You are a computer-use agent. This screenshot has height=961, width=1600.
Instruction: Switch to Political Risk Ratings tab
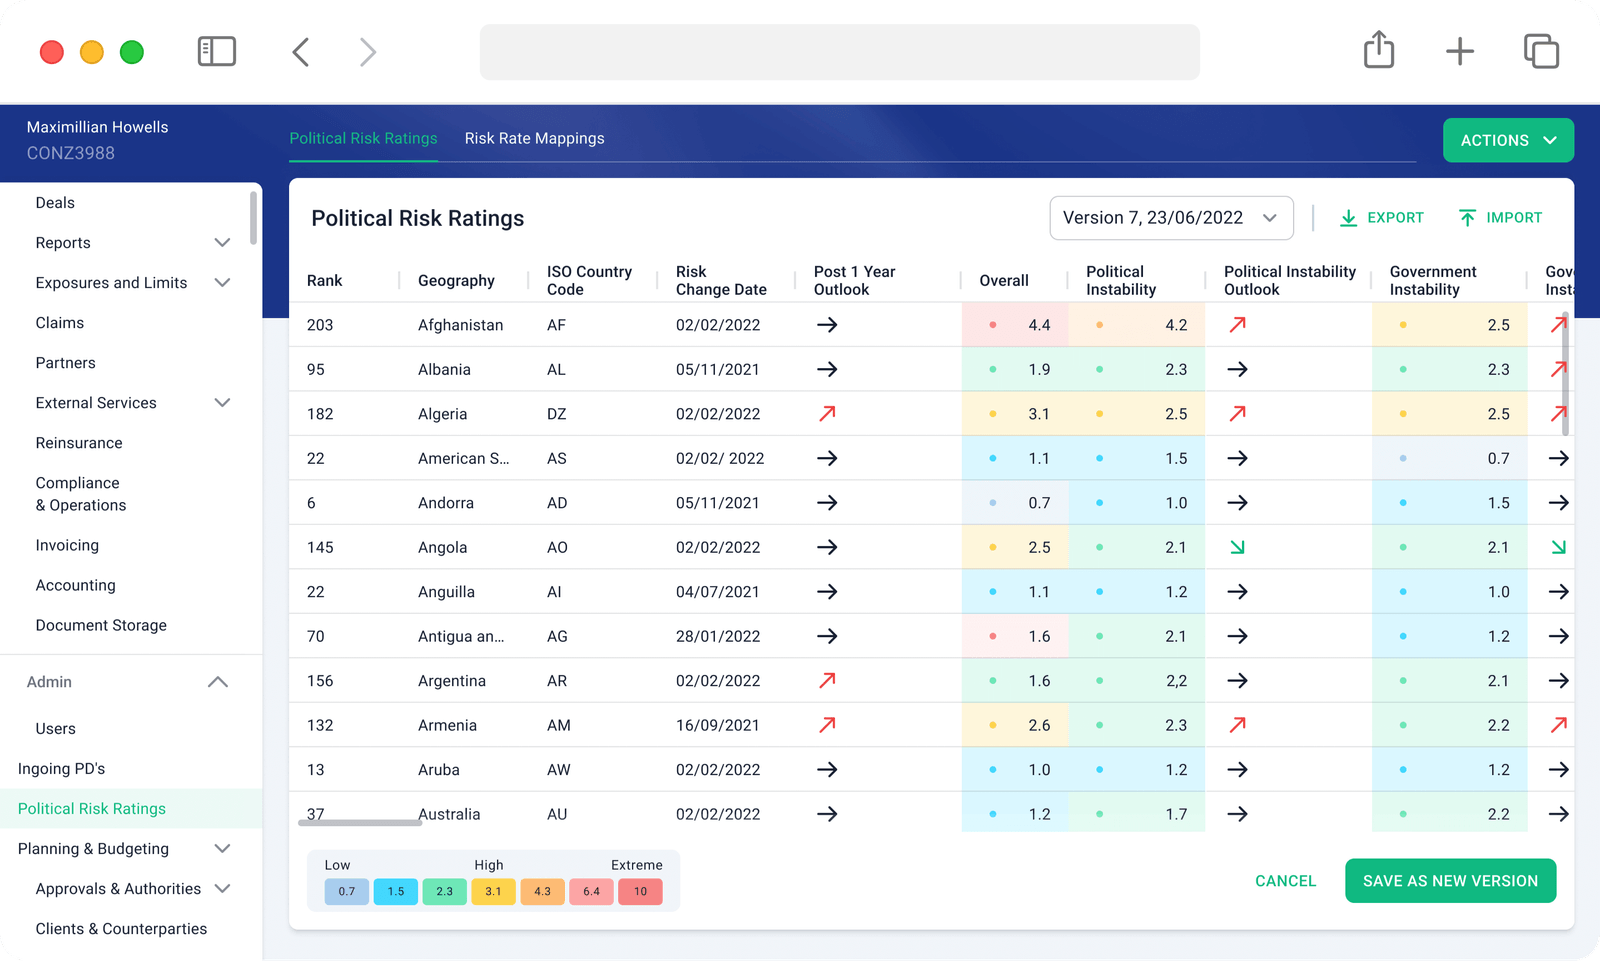click(x=364, y=138)
